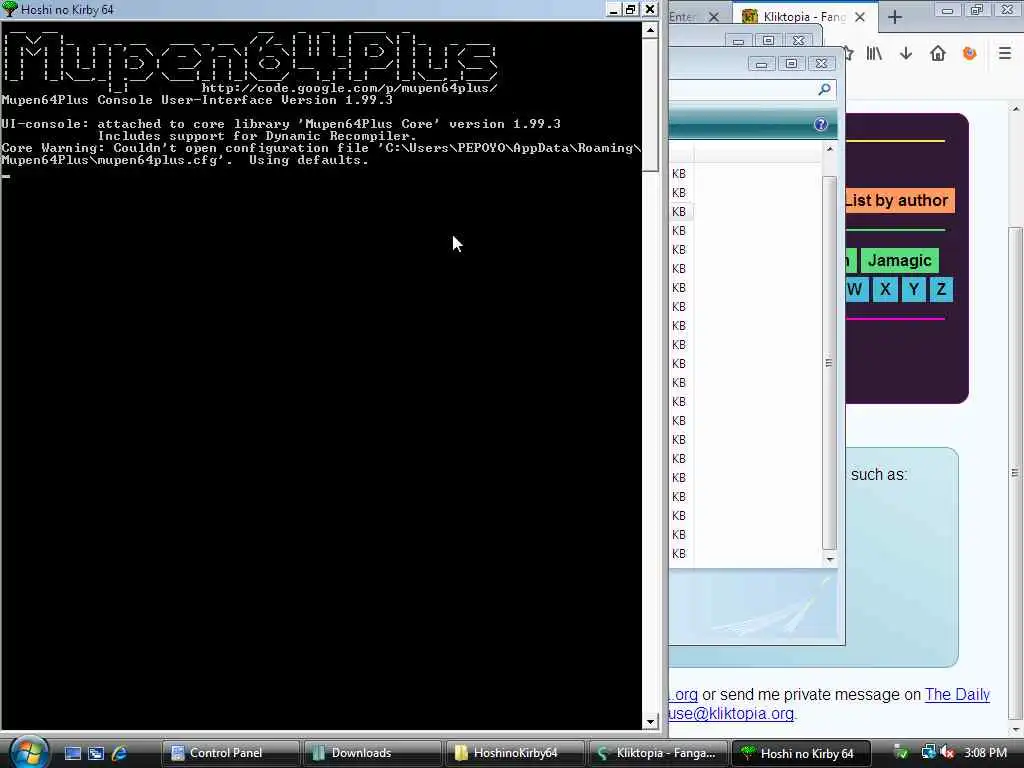Image resolution: width=1024 pixels, height=768 pixels.
Task: Go to Firefox home page icon
Action: (938, 54)
